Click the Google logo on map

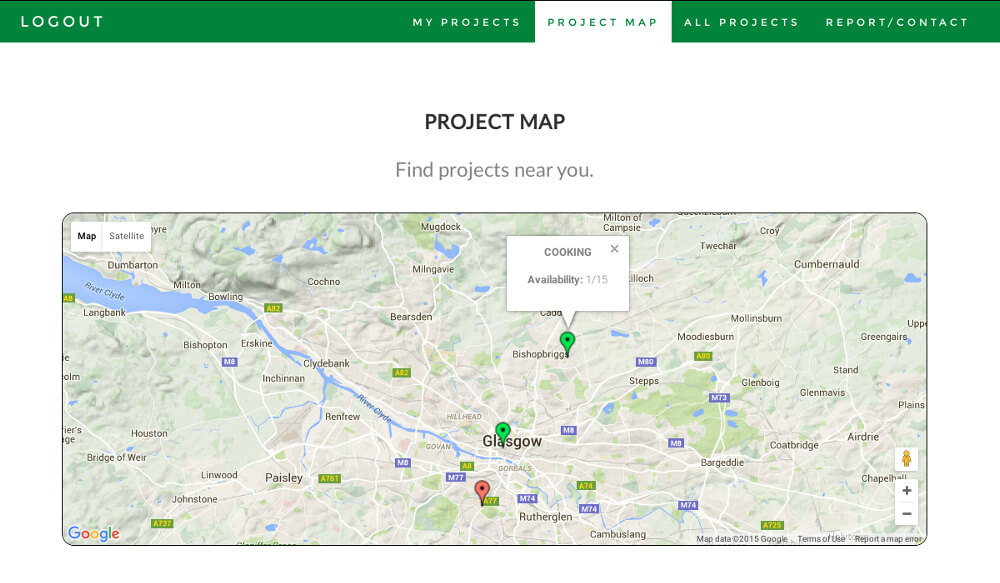click(x=93, y=534)
